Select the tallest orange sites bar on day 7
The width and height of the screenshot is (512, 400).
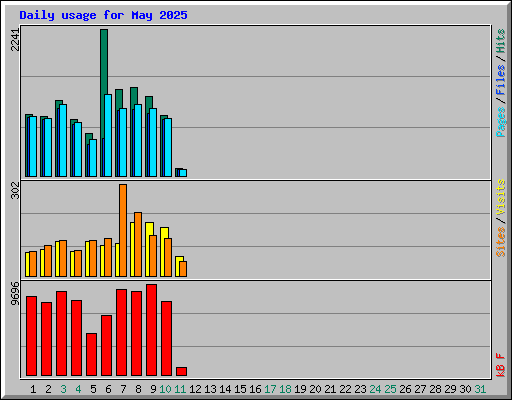[x=123, y=230]
